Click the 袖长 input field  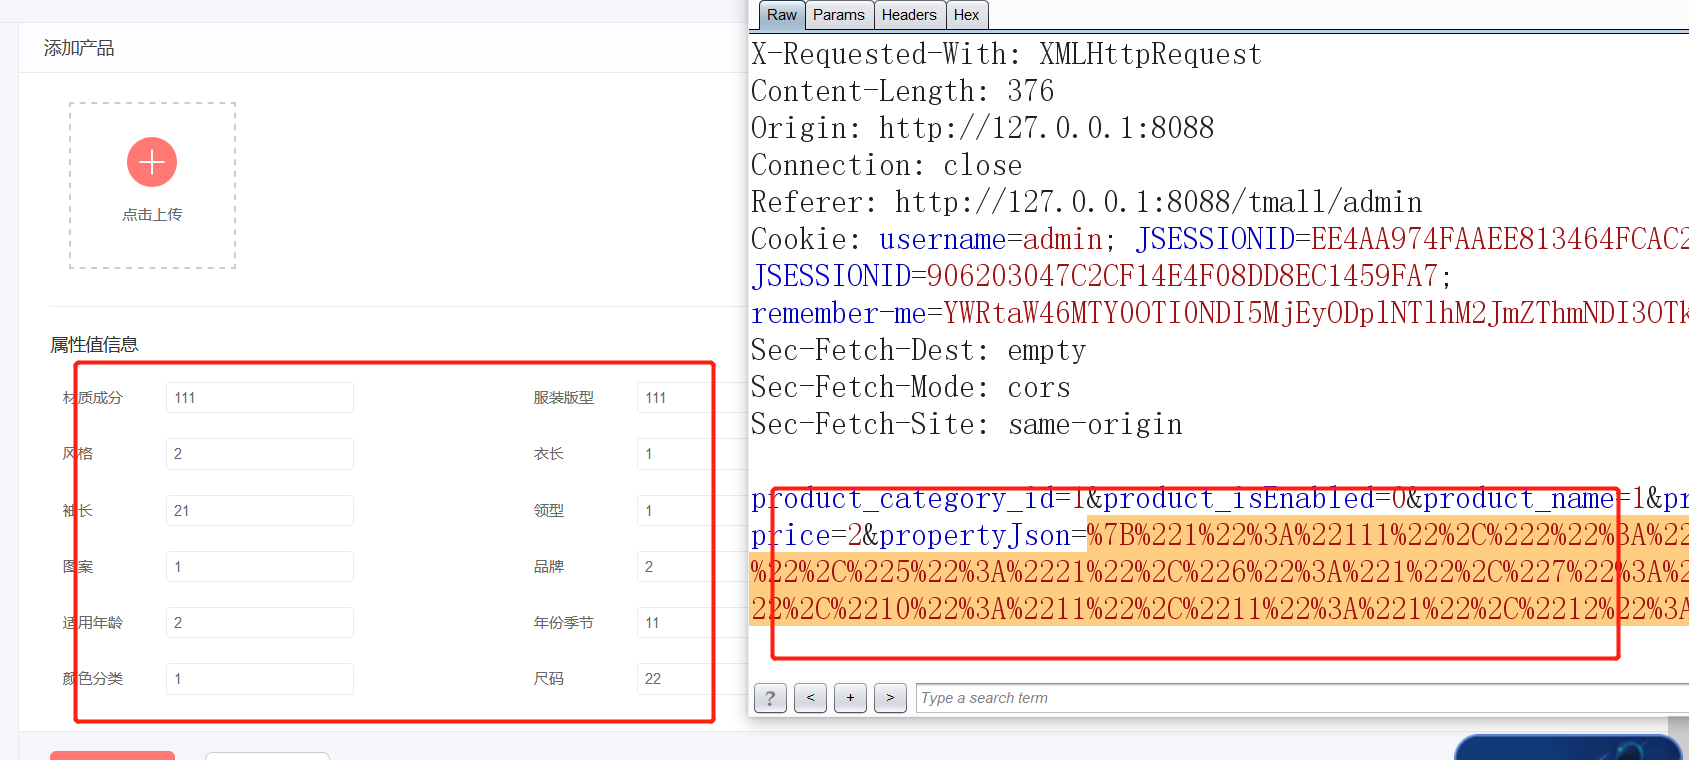tap(260, 511)
